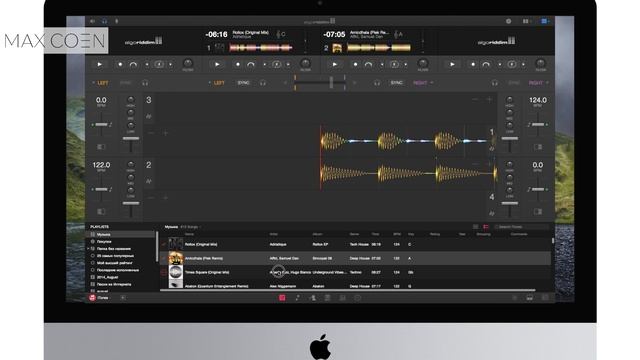The image size is (640, 360).
Task: Open blue deck layout dropdown in top-right corner
Action: 545,21
